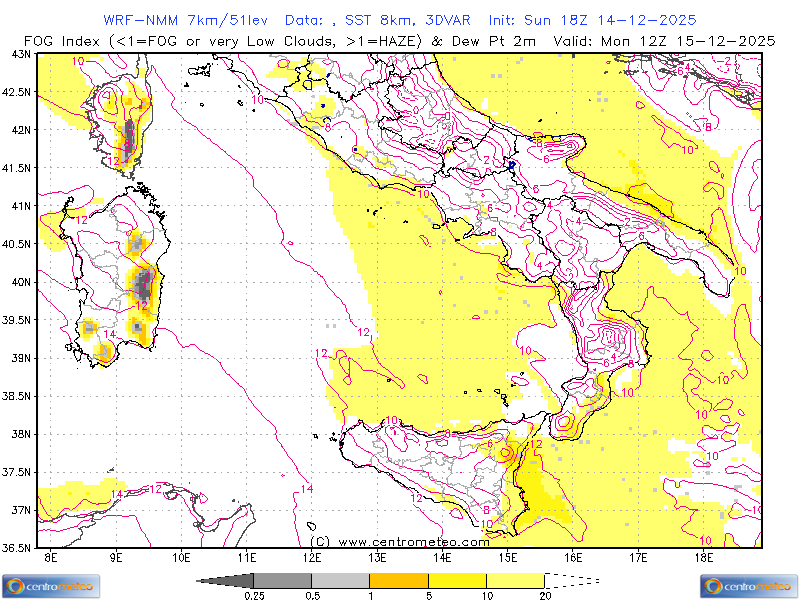Click the 13E longitude axis label
This screenshot has height=600, width=800.
tap(377, 556)
